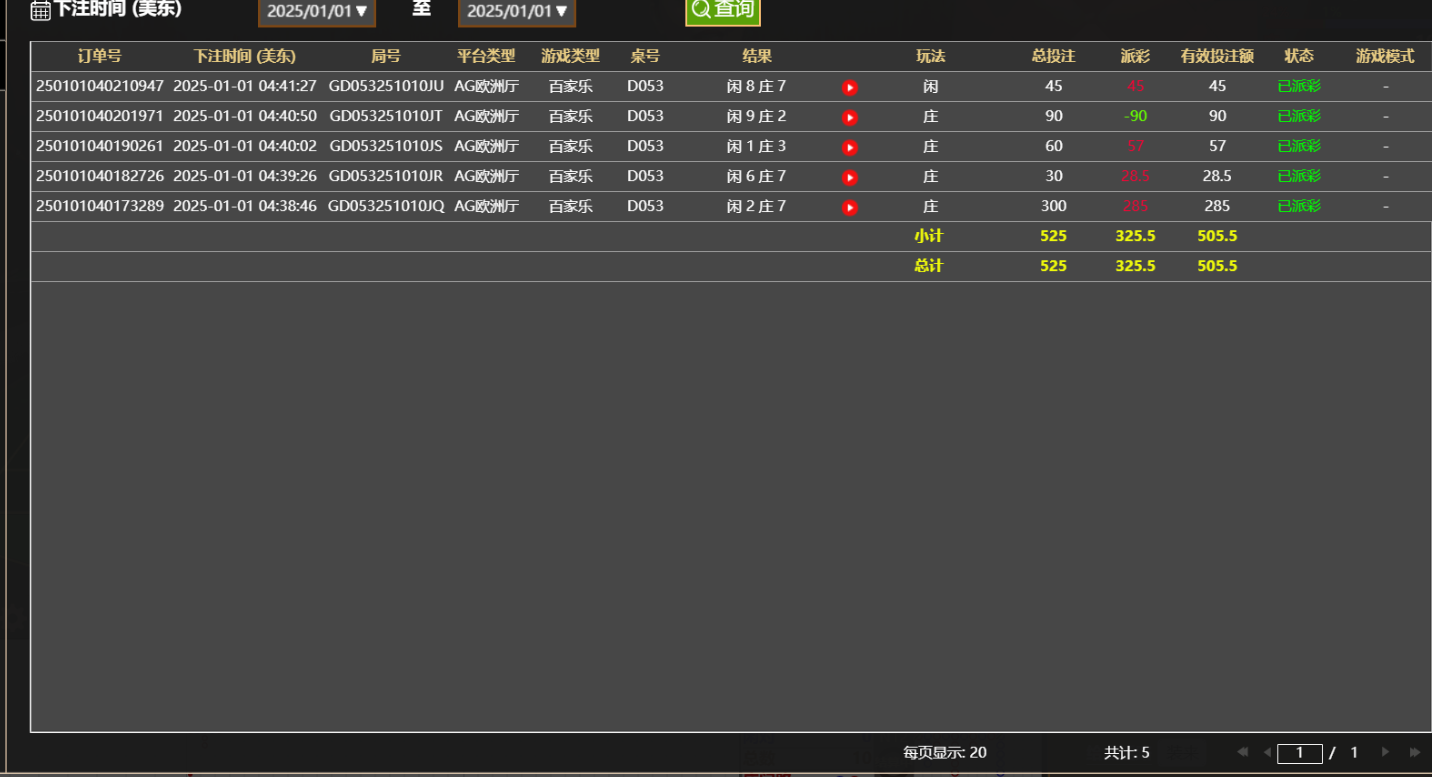This screenshot has width=1432, height=777.
Task: Play the replay of round GD053251010JQ
Action: coord(849,207)
